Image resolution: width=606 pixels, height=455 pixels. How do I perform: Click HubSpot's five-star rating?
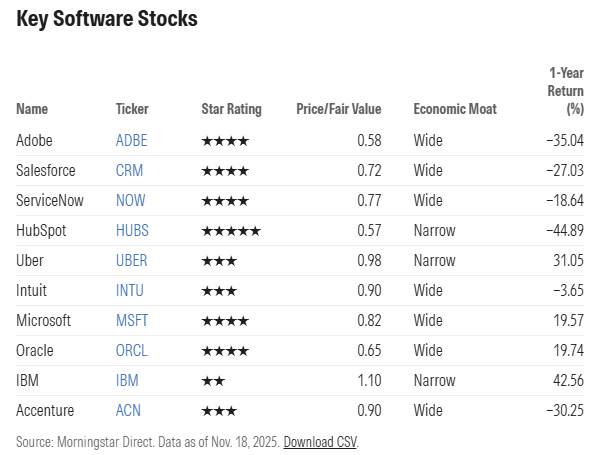click(231, 231)
